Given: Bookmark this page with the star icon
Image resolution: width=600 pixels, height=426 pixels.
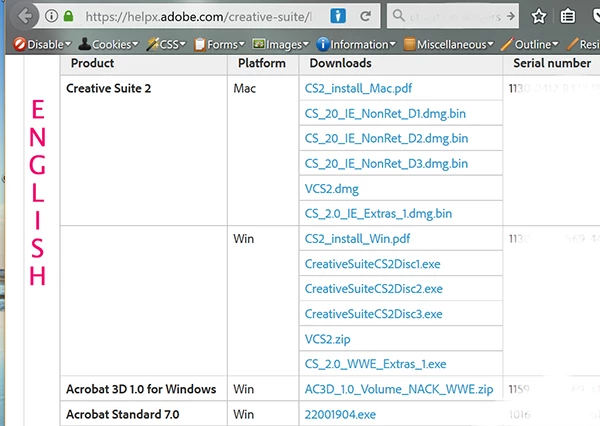Looking at the screenshot, I should coord(539,16).
